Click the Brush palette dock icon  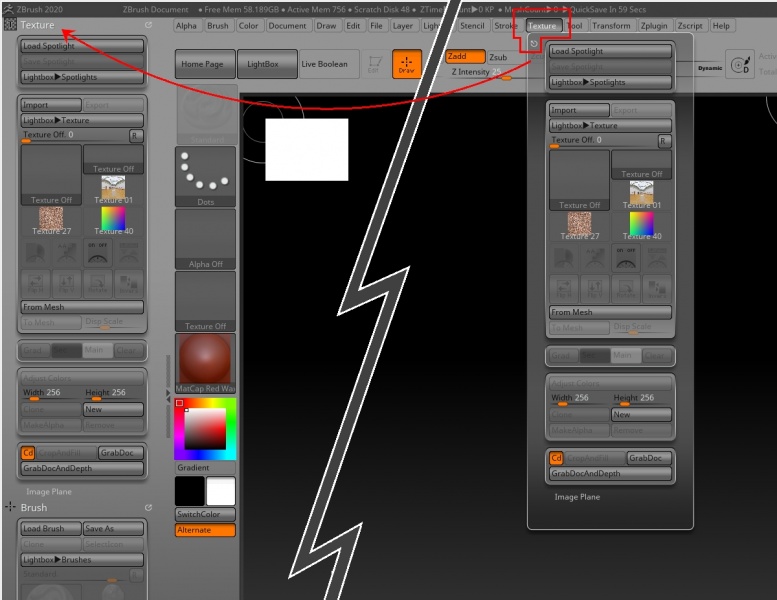(148, 507)
